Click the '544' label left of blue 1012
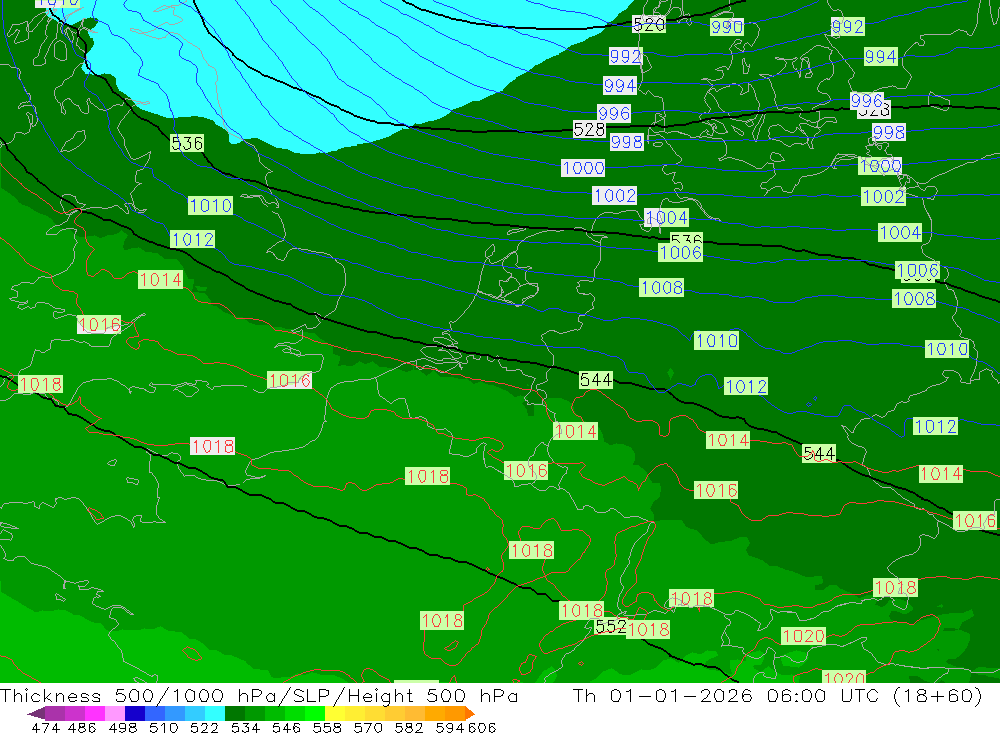1000x733 pixels. click(x=596, y=380)
